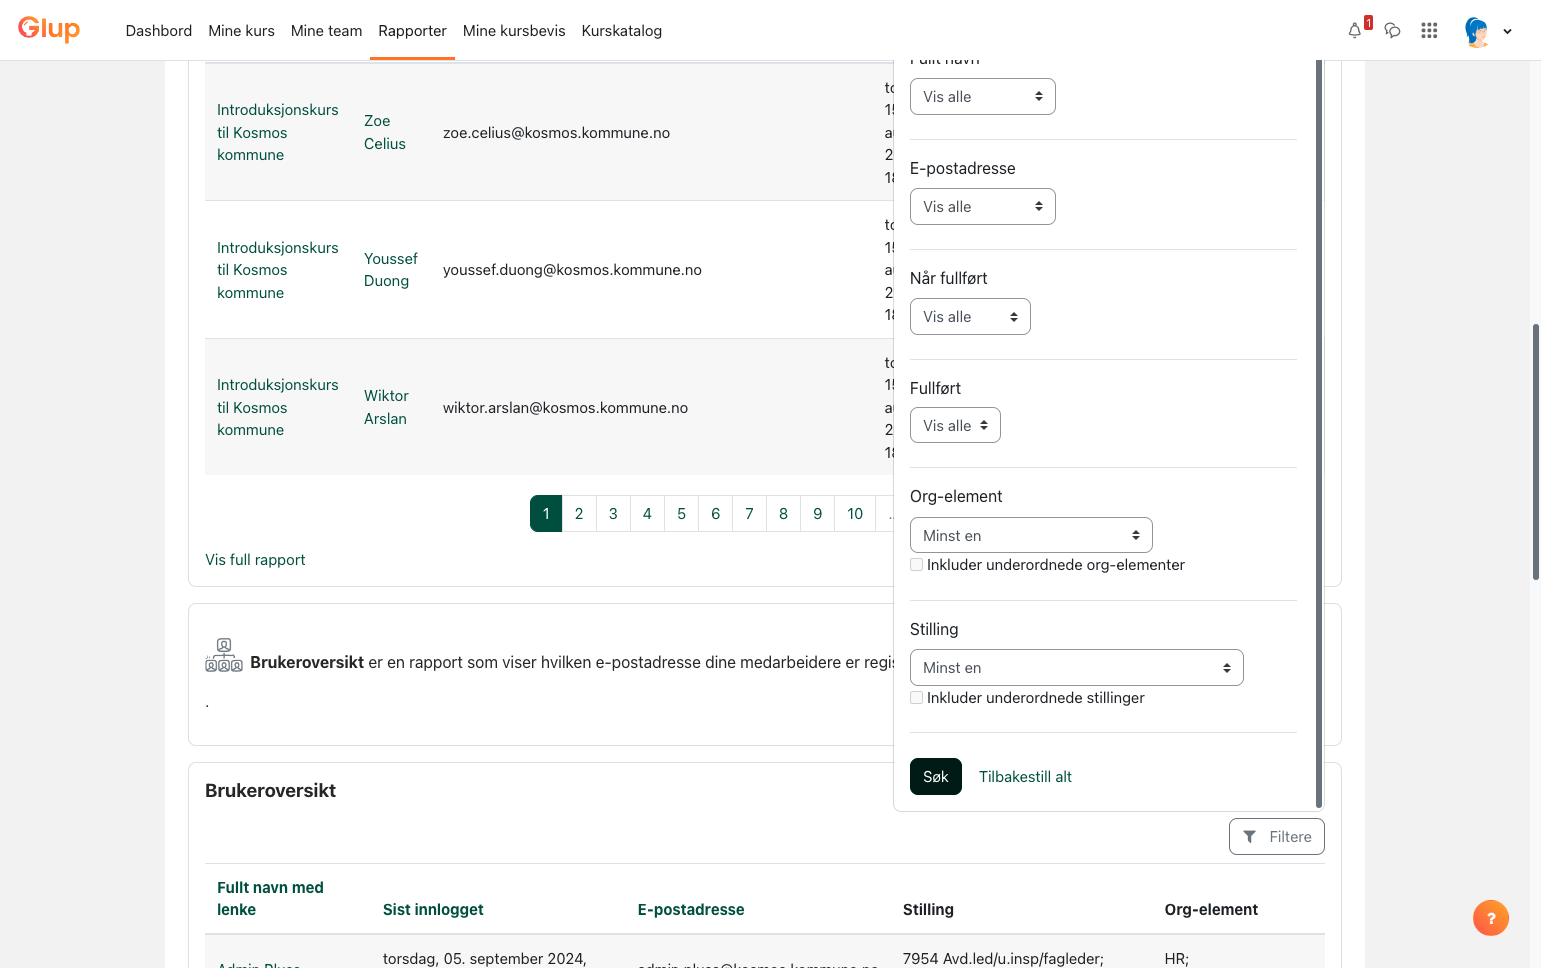Viewport: 1541px width, 968px height.
Task: Open the Når fullført filter dropdown
Action: pos(970,317)
